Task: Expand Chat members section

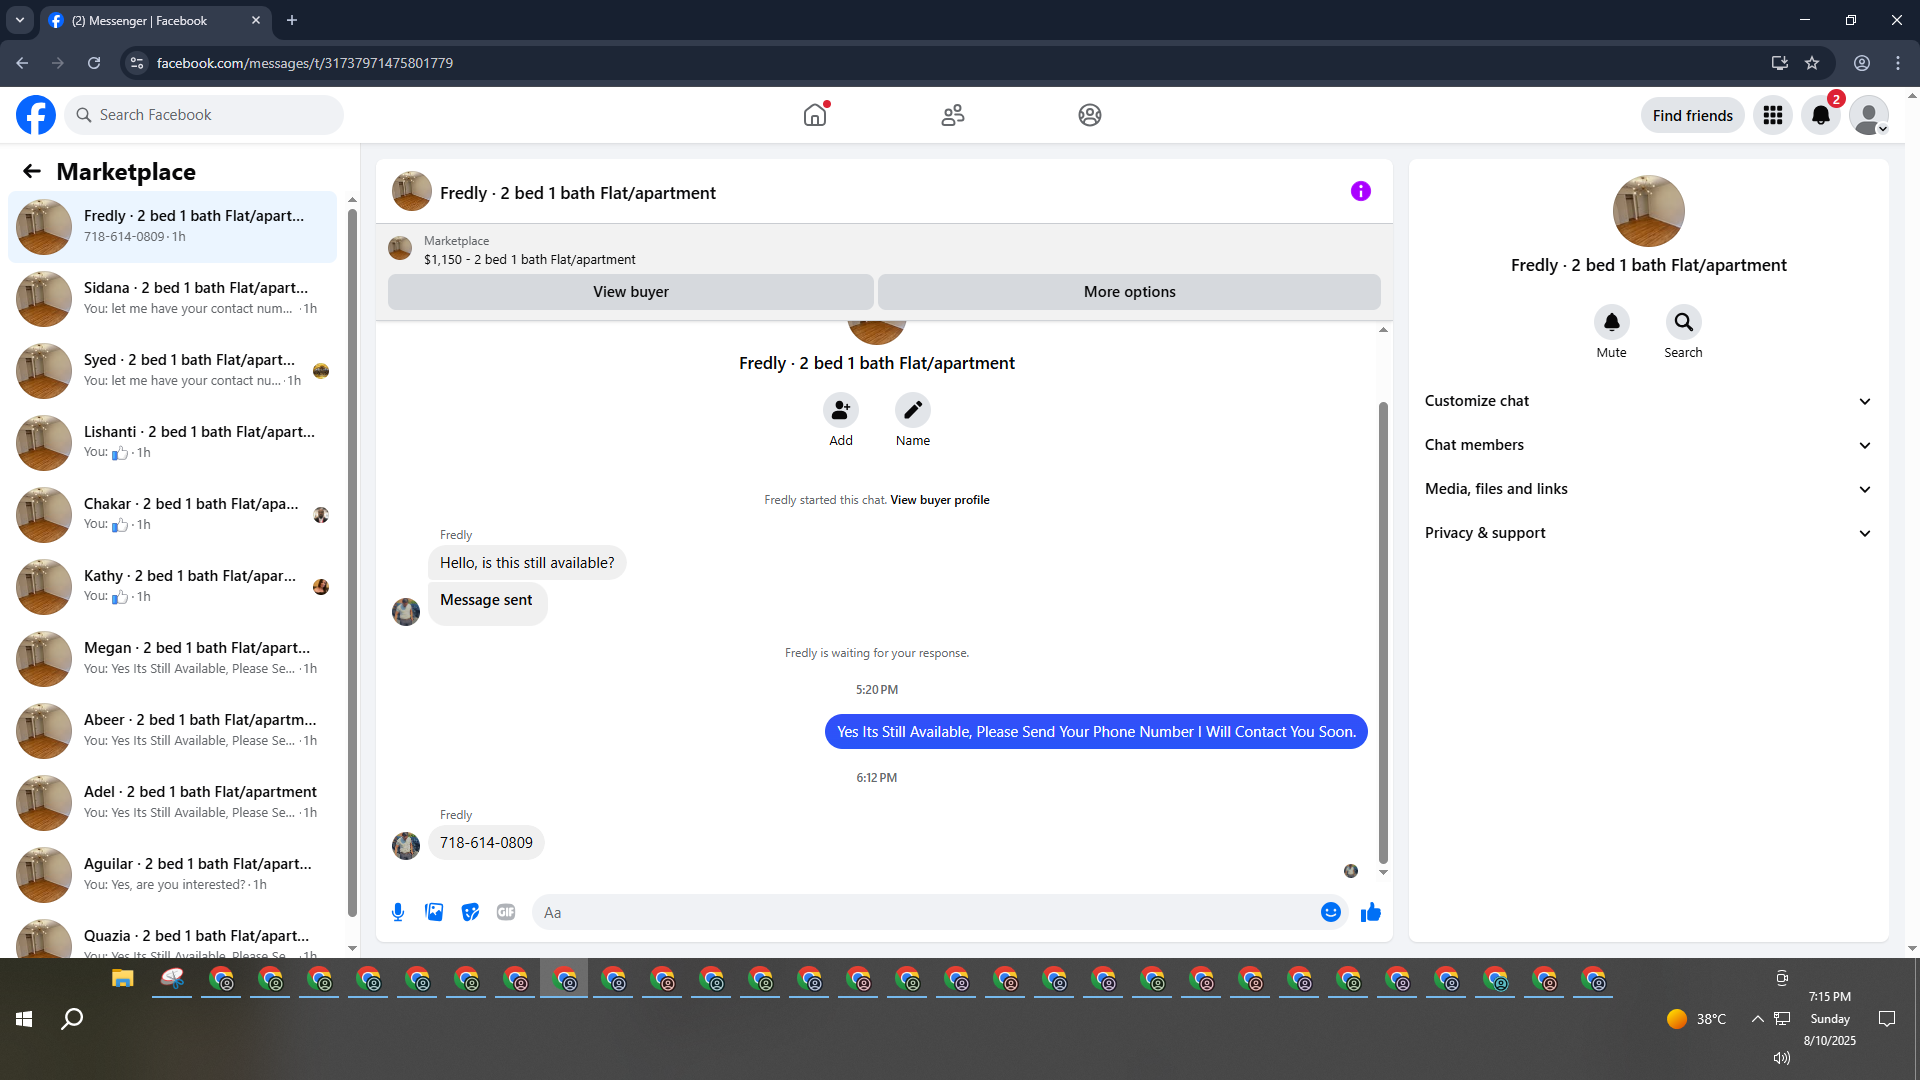Action: [x=1648, y=445]
